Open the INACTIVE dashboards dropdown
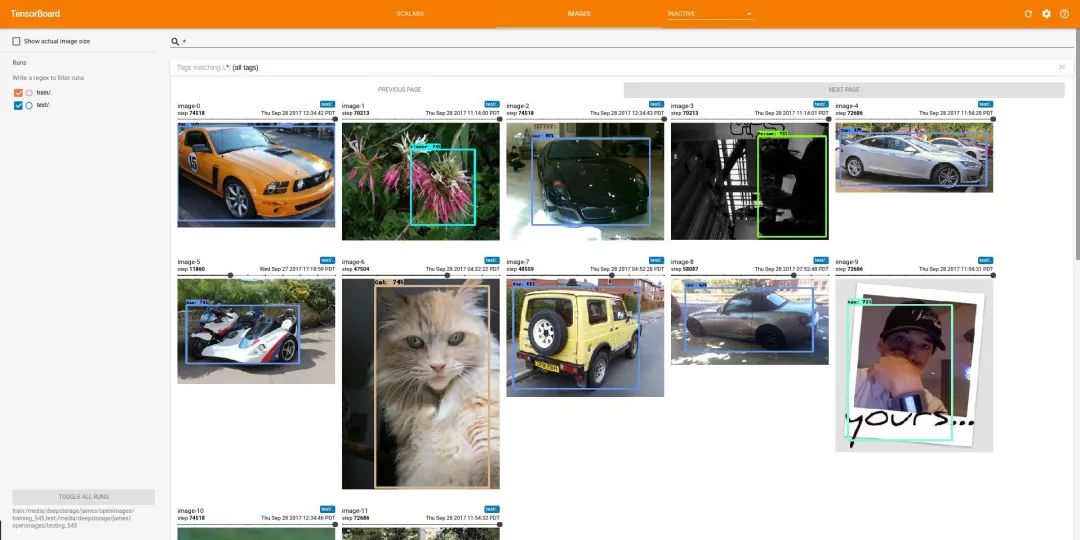The width and height of the screenshot is (1080, 540). pyautogui.click(x=709, y=14)
